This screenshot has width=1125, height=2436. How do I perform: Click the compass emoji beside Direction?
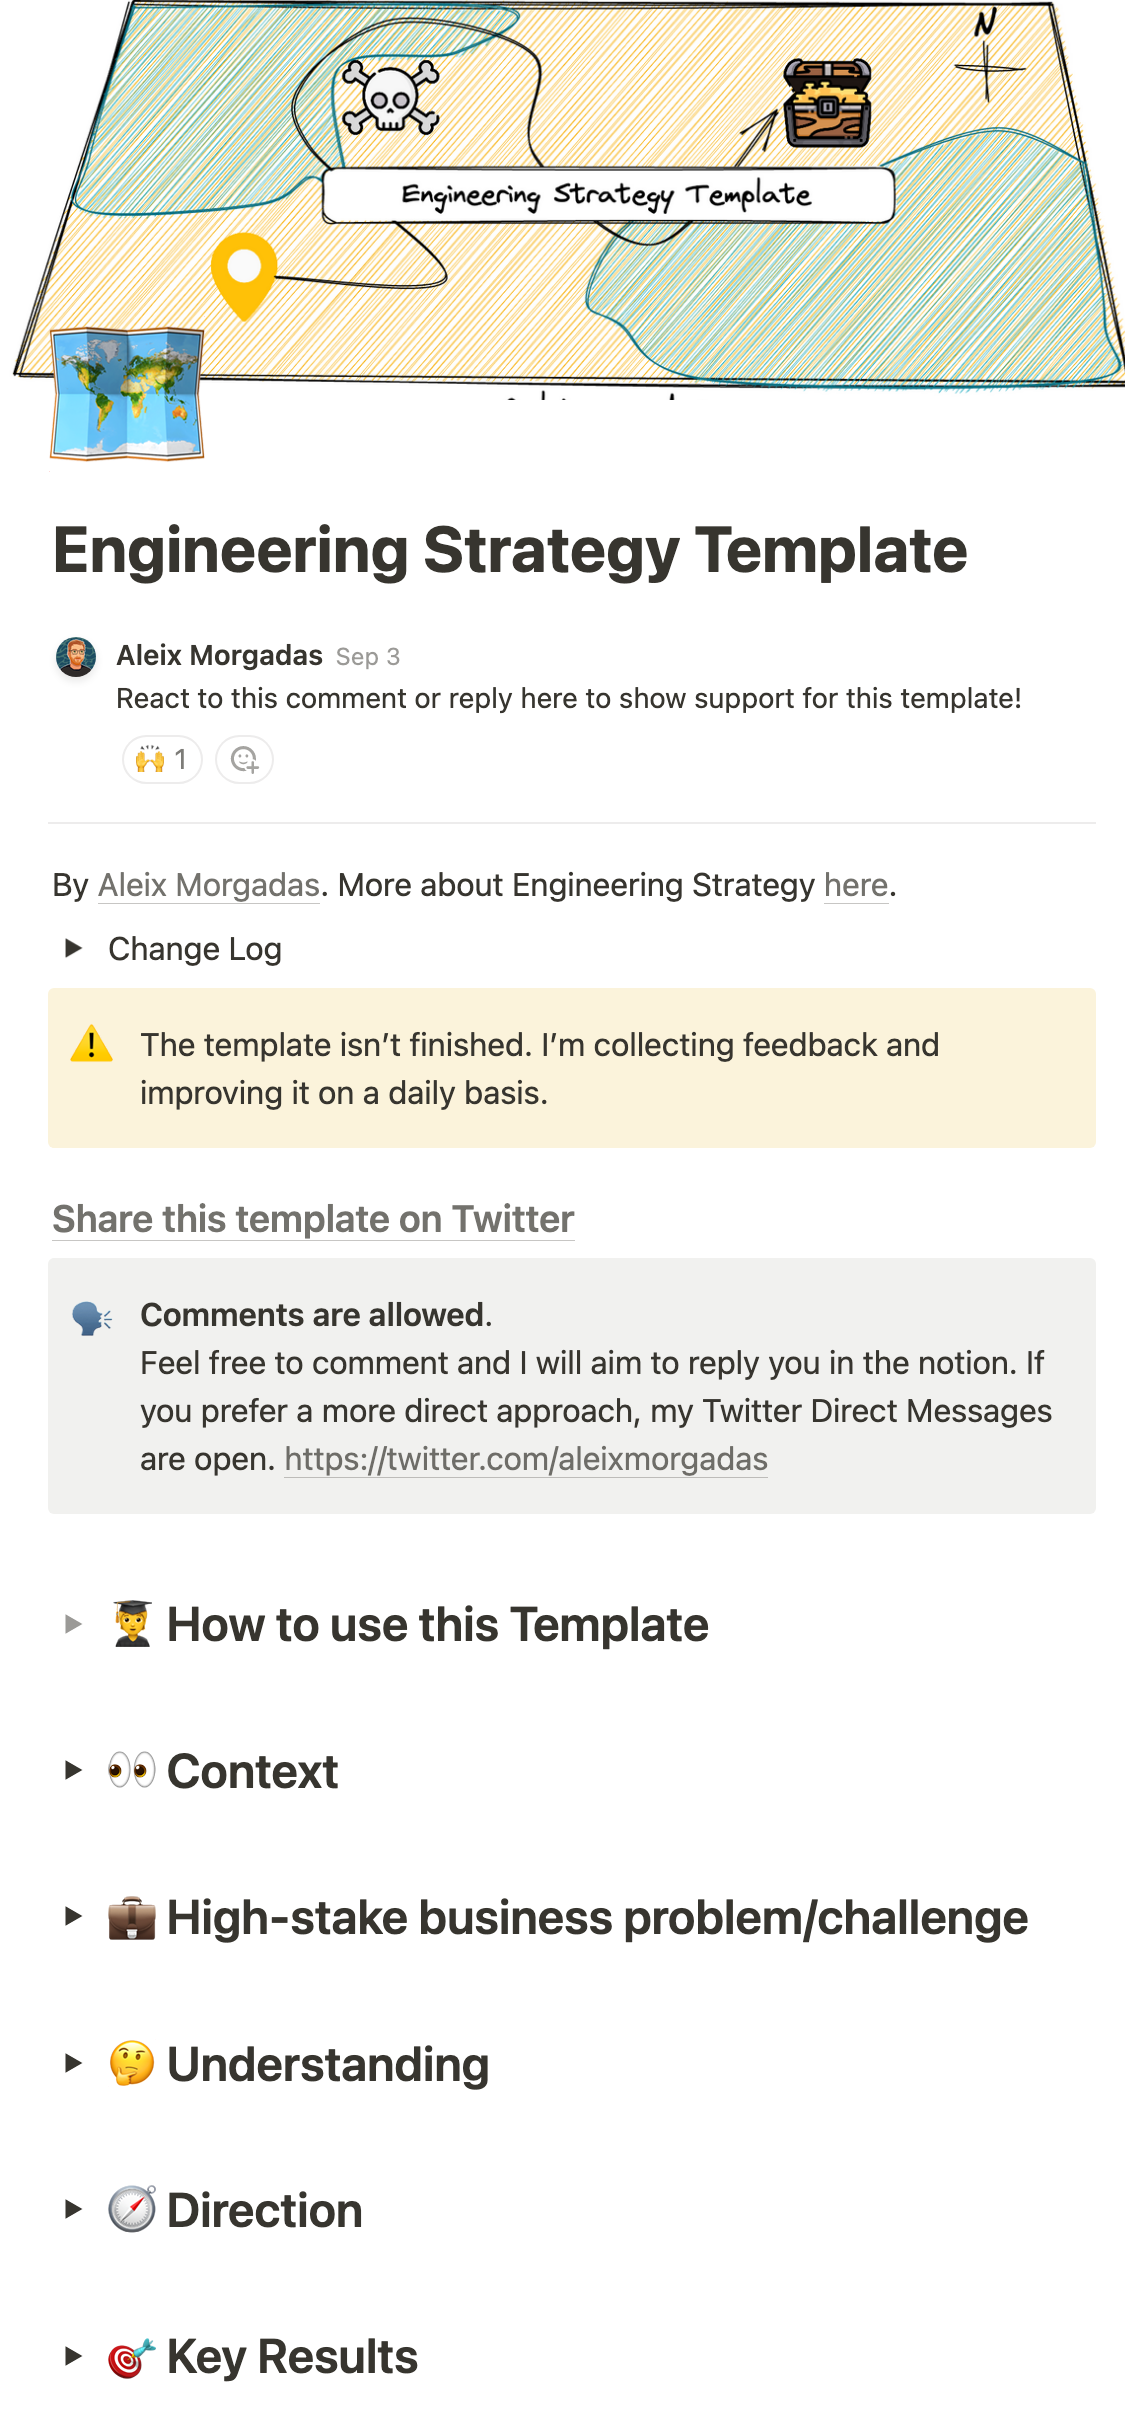click(x=132, y=2210)
